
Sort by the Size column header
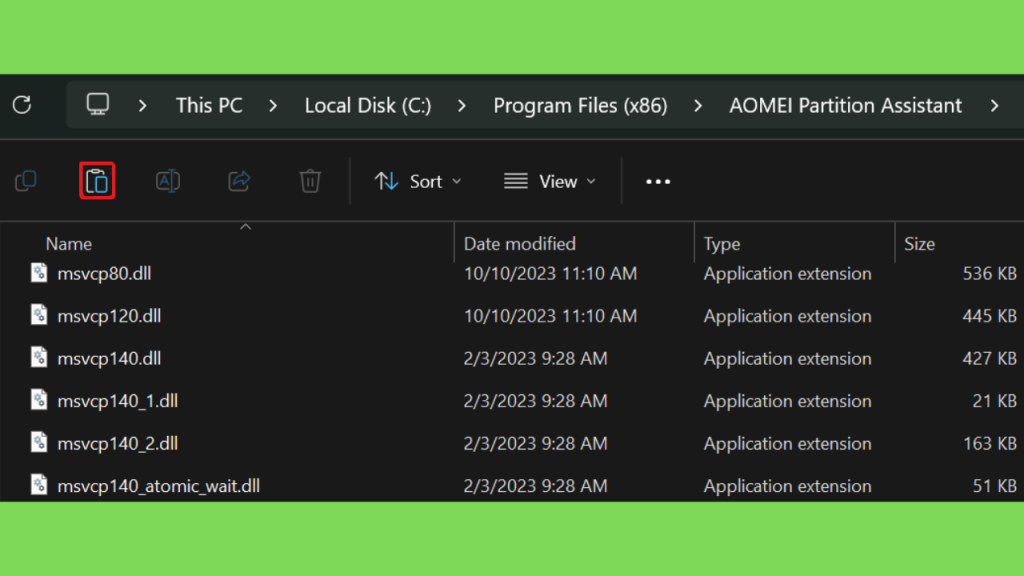(x=920, y=244)
